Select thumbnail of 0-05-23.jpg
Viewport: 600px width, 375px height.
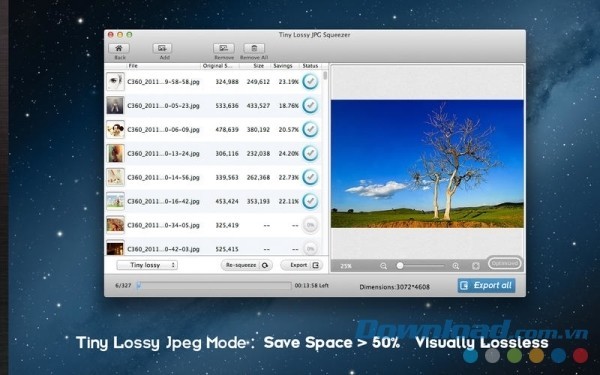(x=115, y=106)
